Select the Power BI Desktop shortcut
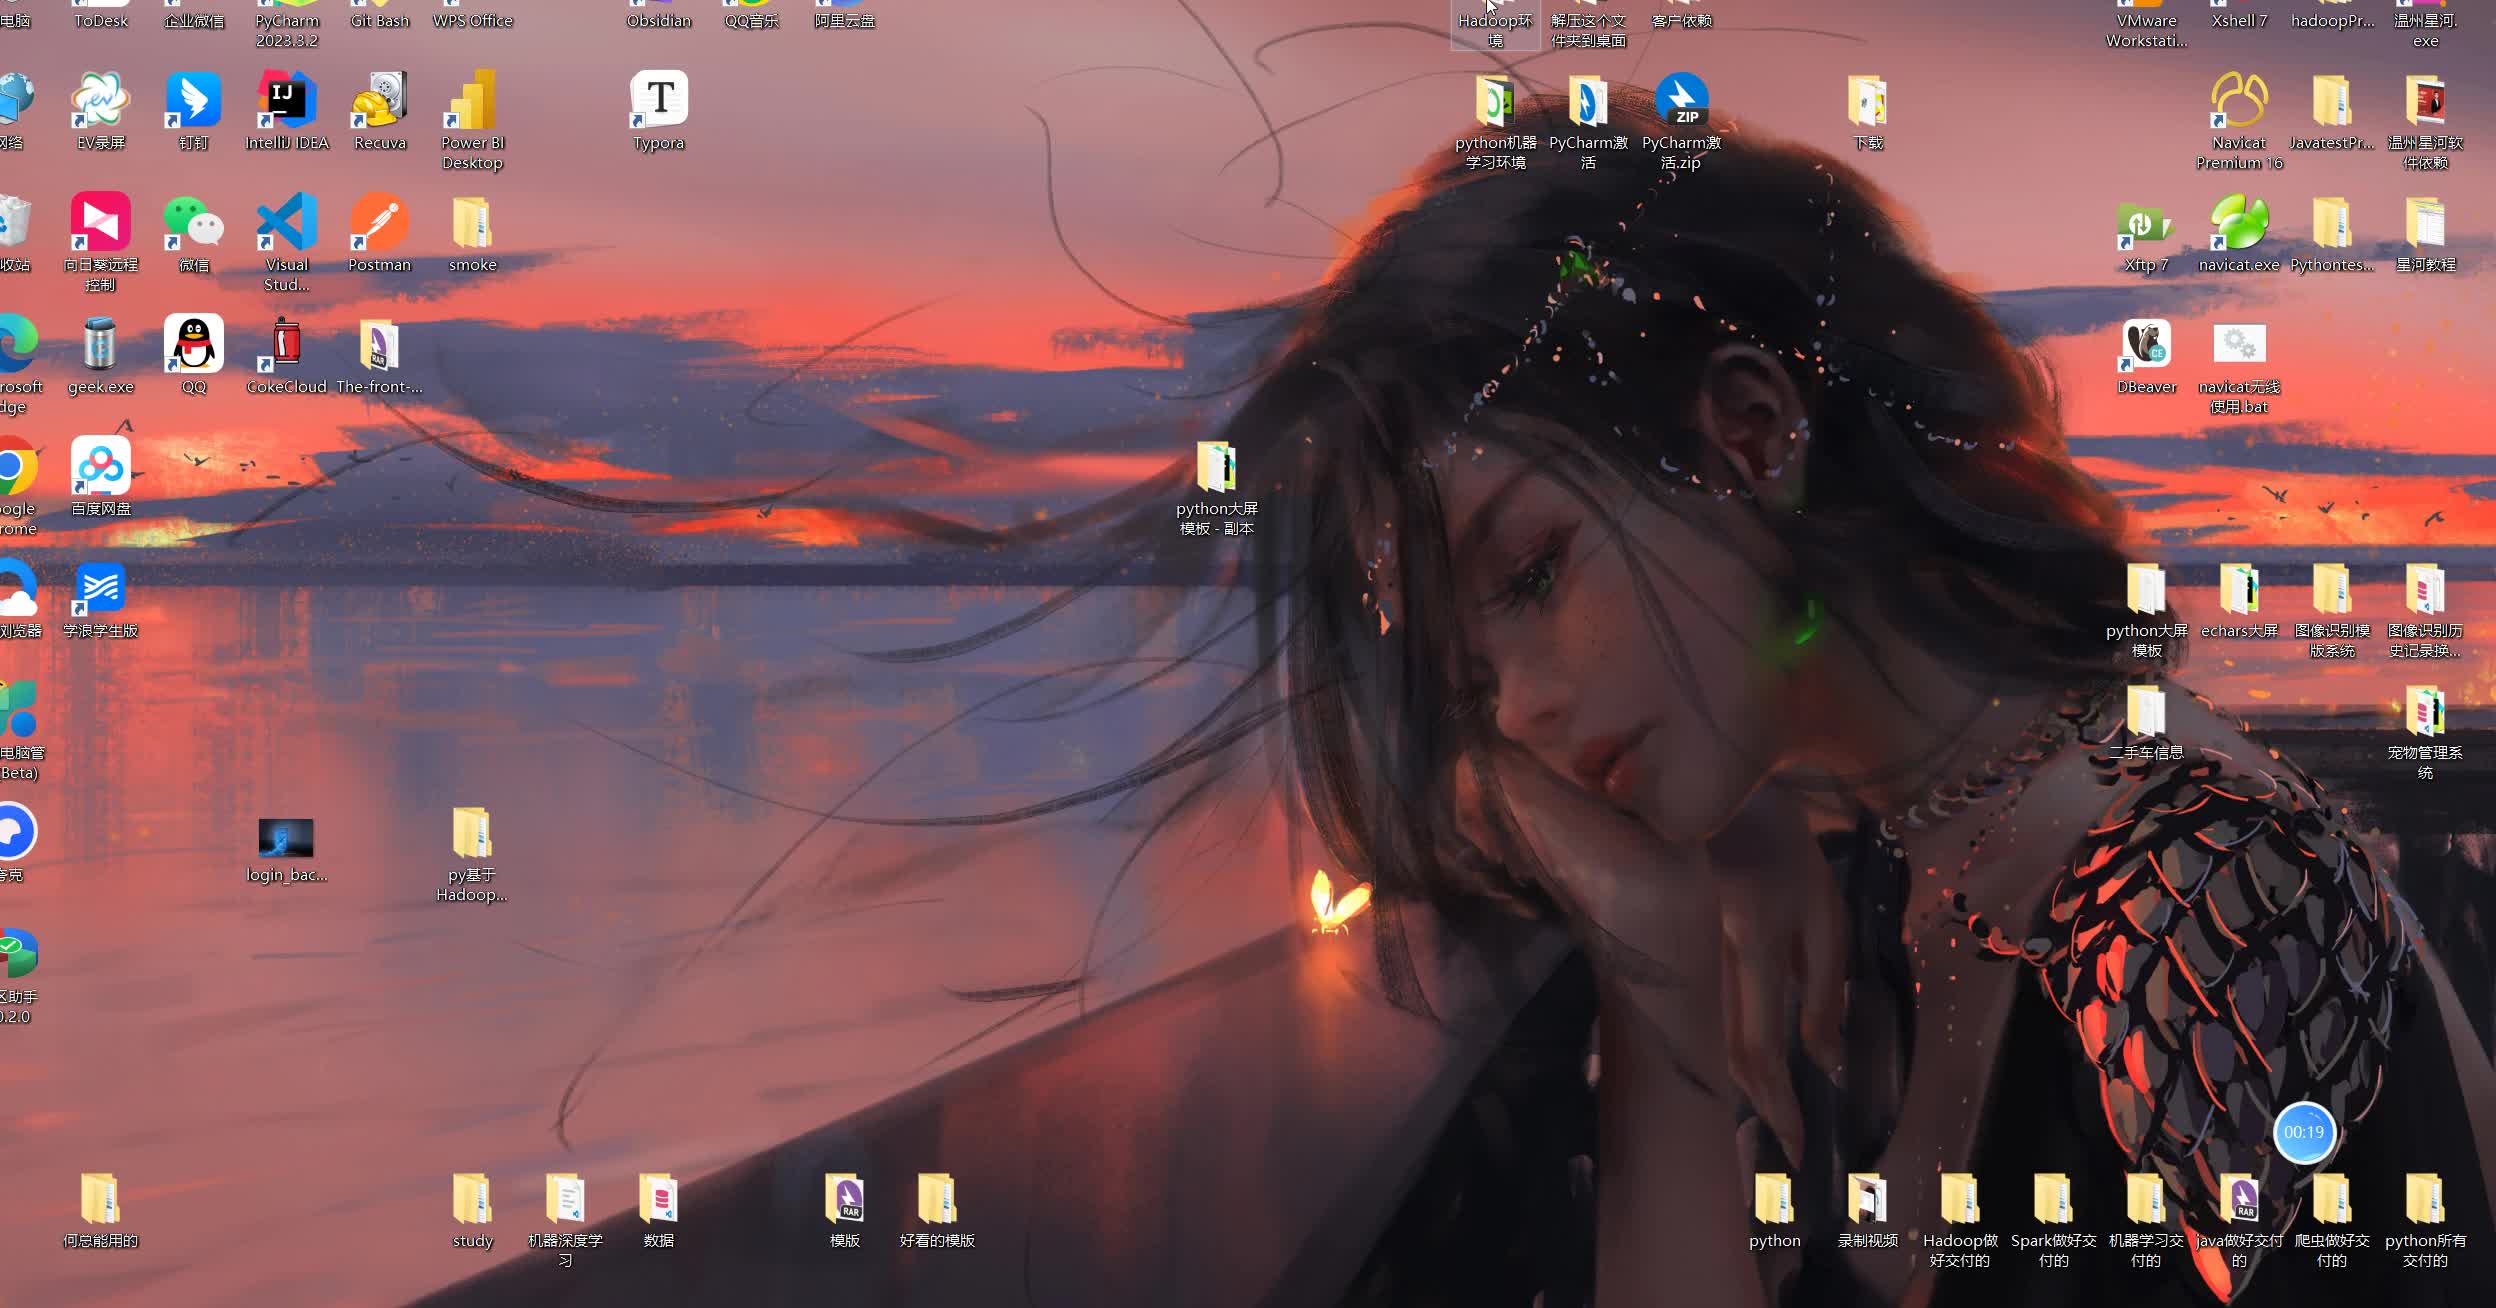 (x=472, y=101)
